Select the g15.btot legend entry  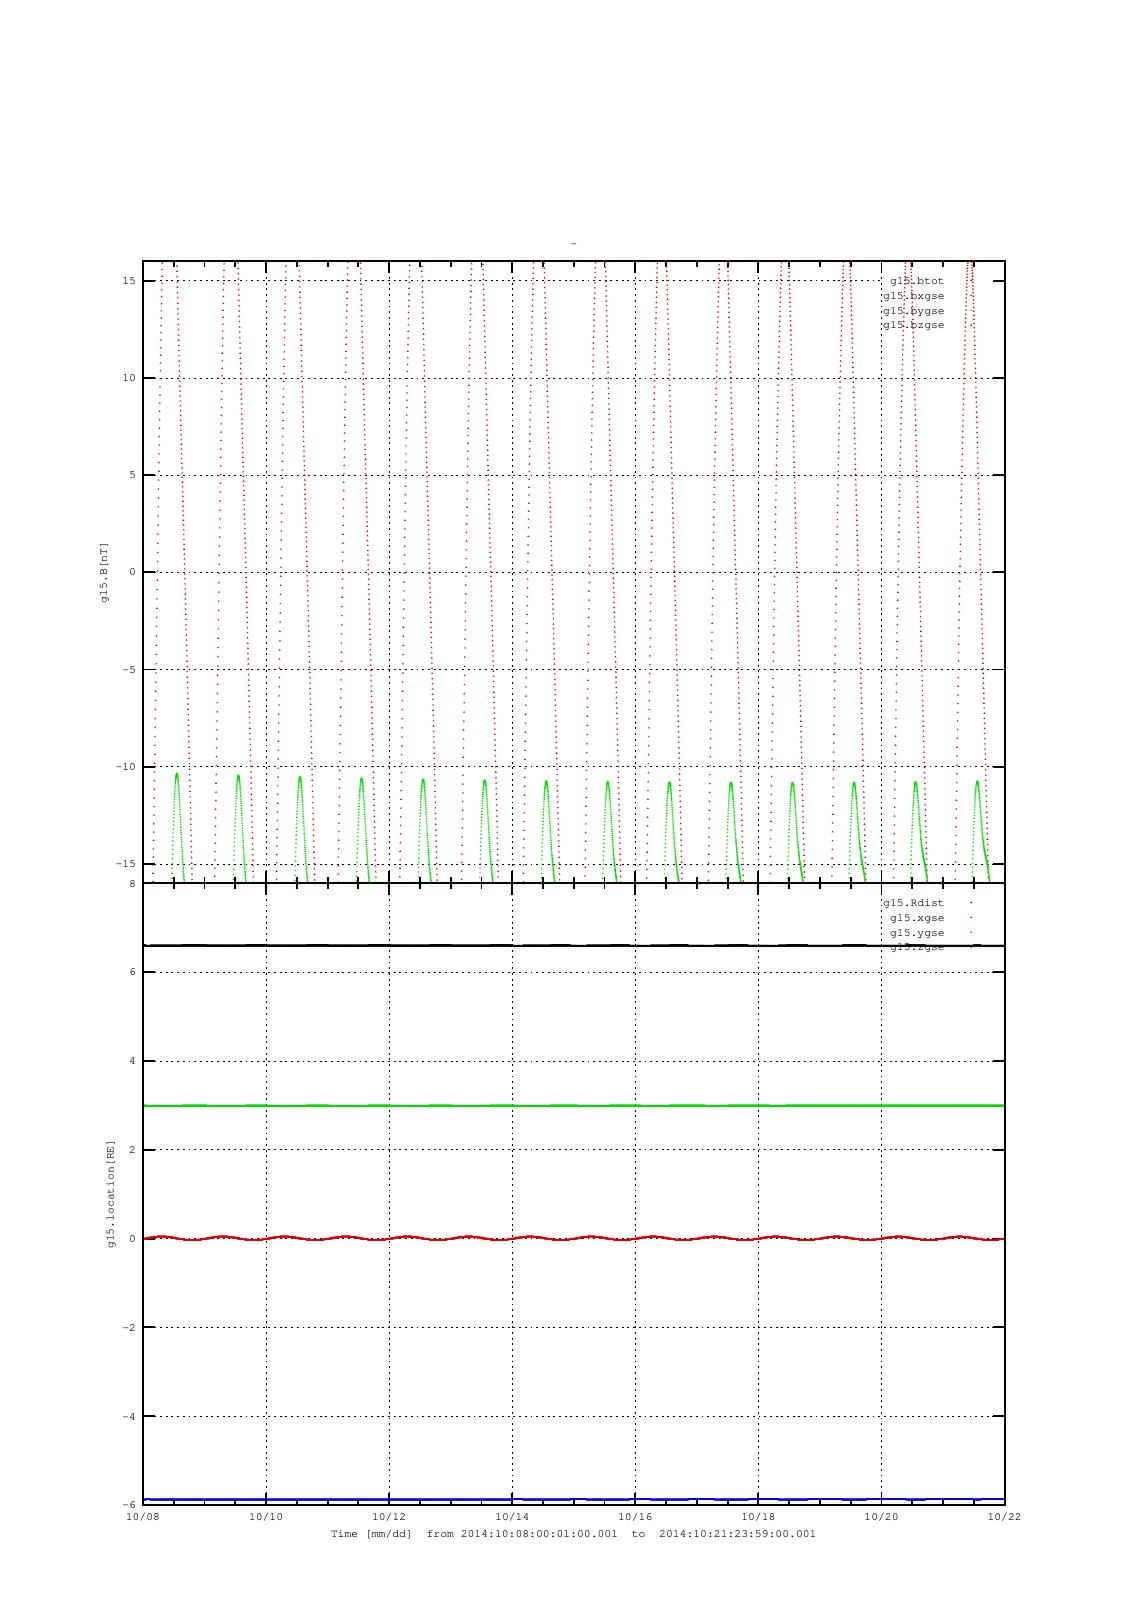(x=916, y=281)
